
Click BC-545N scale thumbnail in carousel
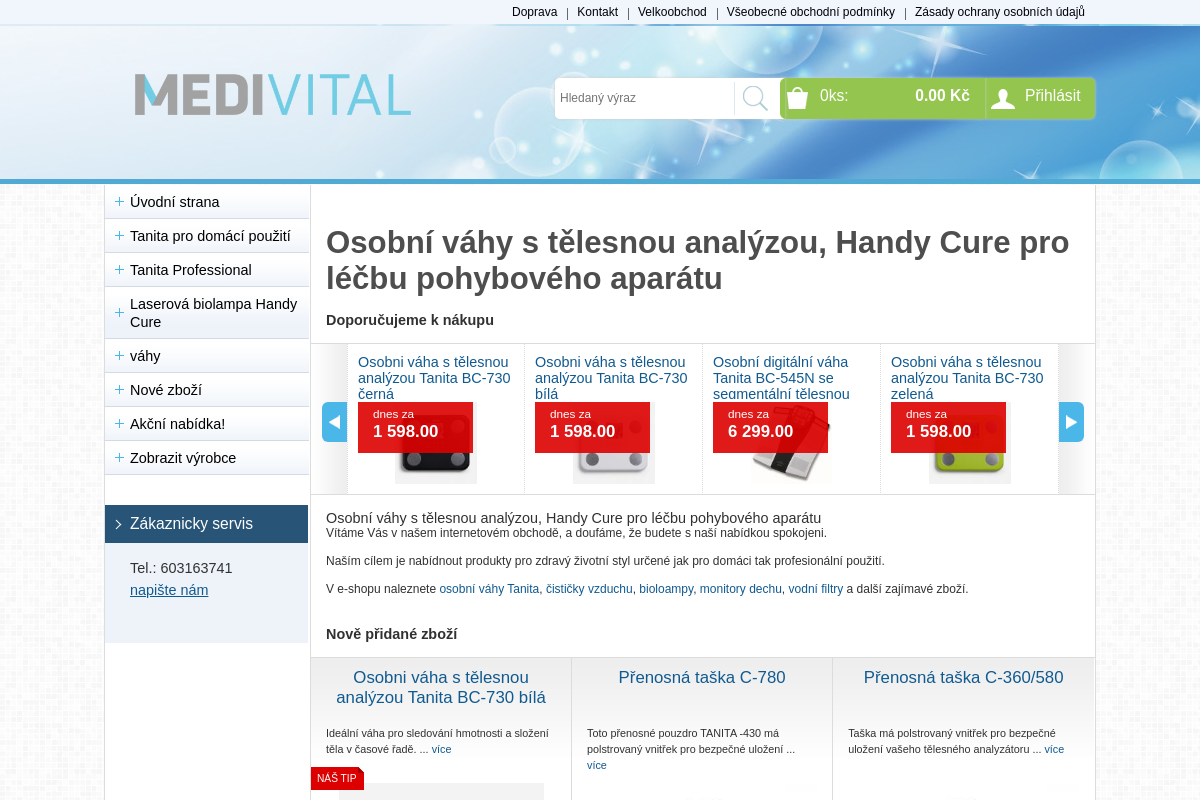click(x=792, y=443)
